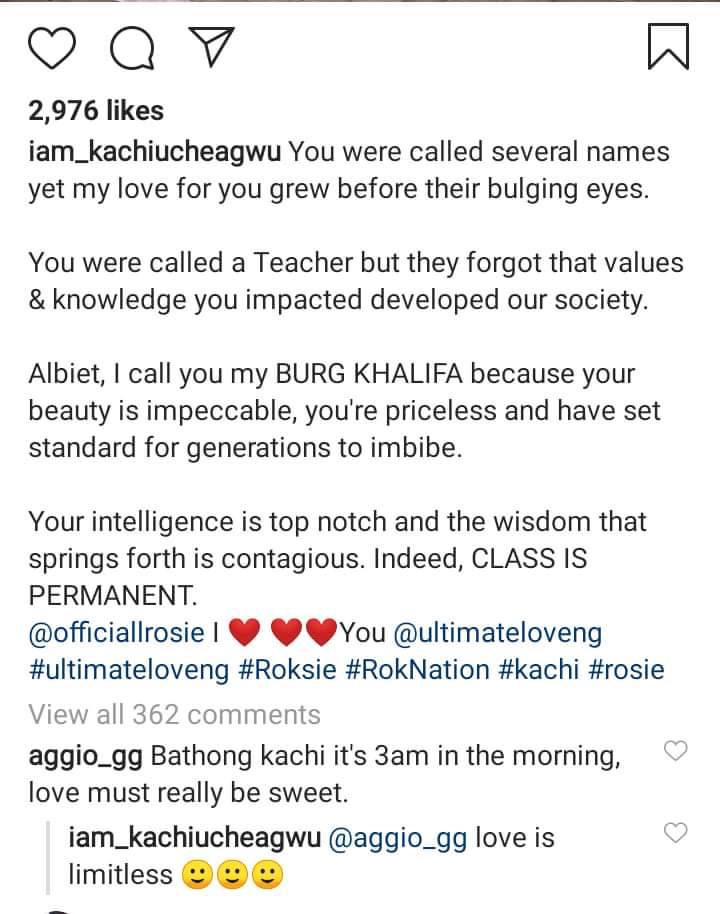This screenshot has width=720, height=914.
Task: Open #Roksie hashtag
Action: click(287, 669)
